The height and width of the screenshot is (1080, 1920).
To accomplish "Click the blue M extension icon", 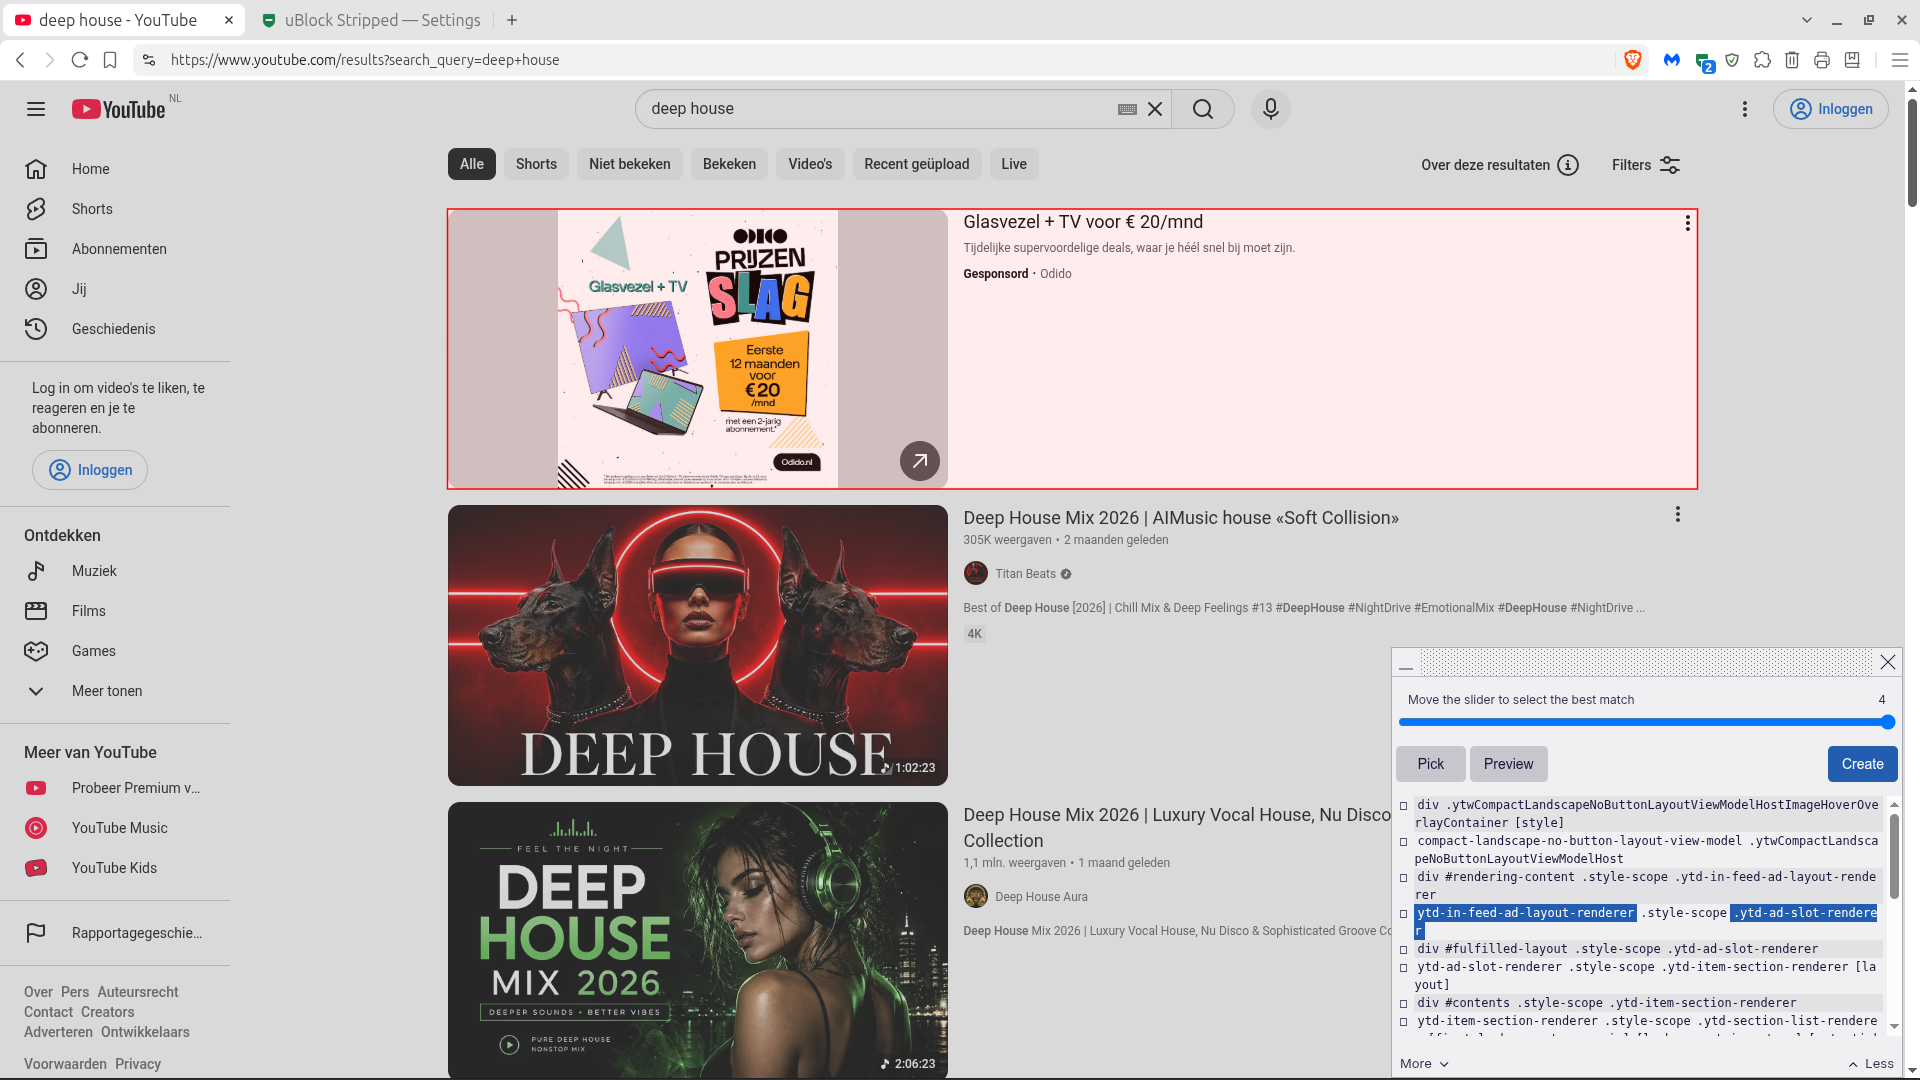I will coord(1671,60).
